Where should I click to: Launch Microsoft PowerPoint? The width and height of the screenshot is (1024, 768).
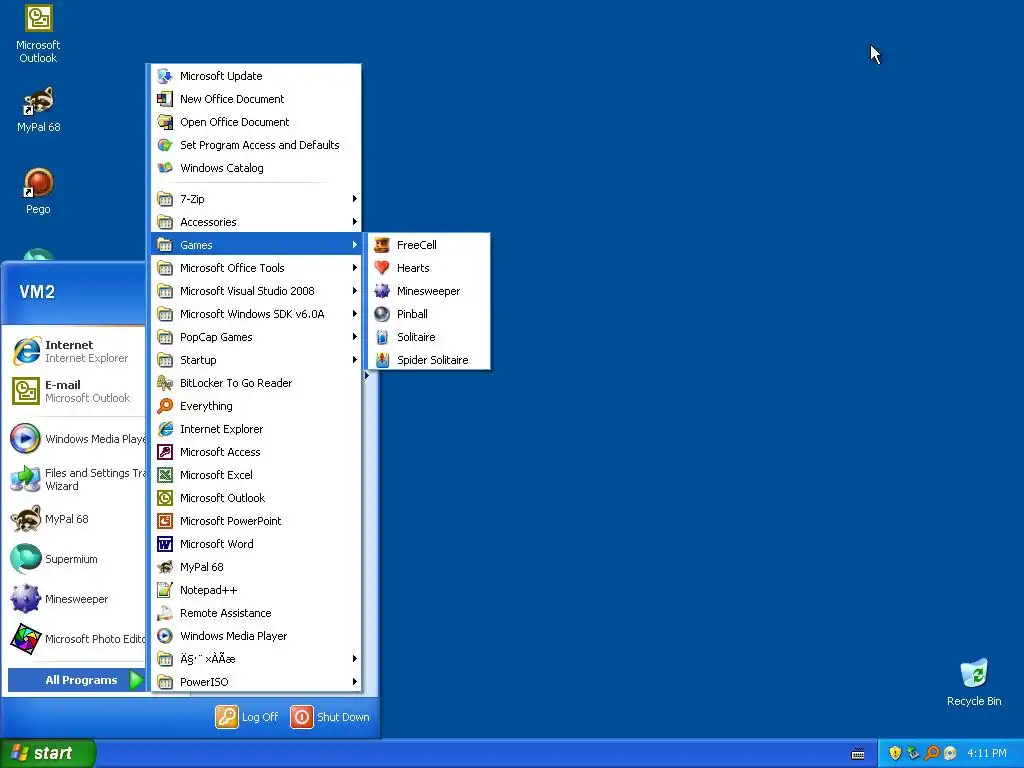[x=256, y=521]
